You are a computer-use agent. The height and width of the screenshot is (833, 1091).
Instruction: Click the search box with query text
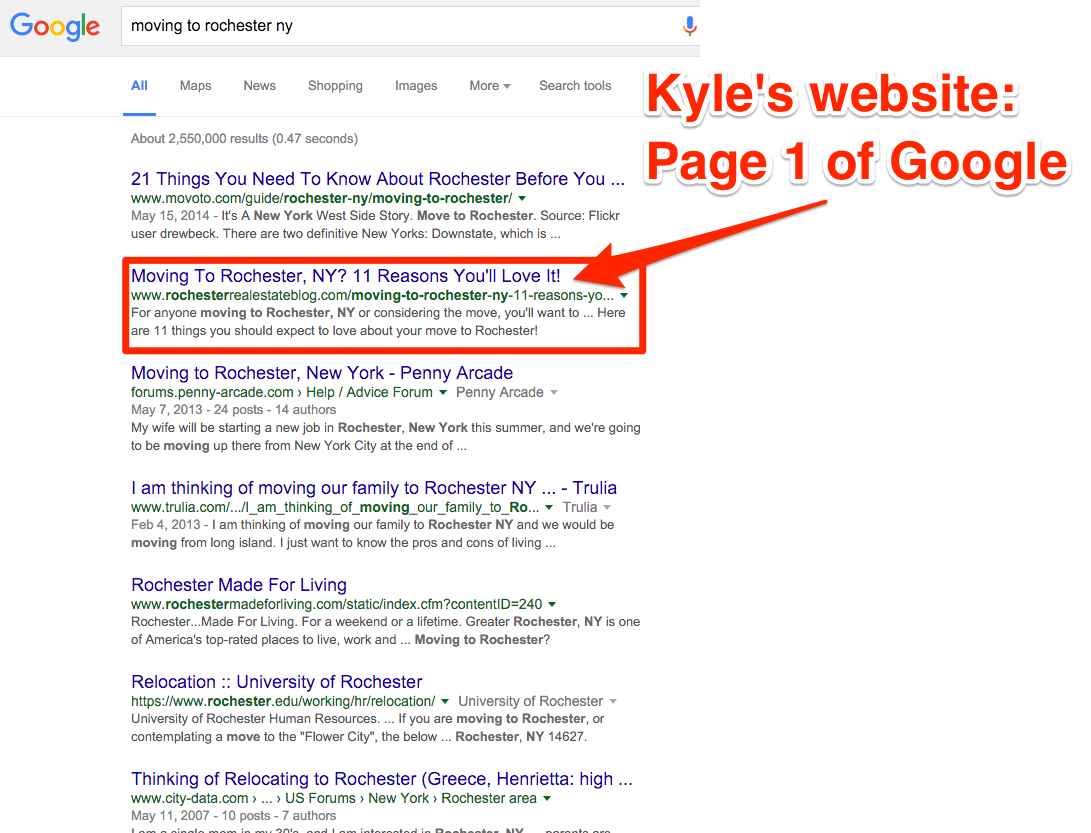(411, 26)
